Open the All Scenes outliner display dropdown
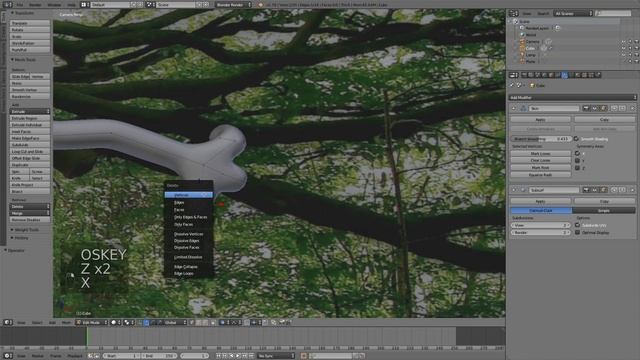640x360 pixels. 573,13
